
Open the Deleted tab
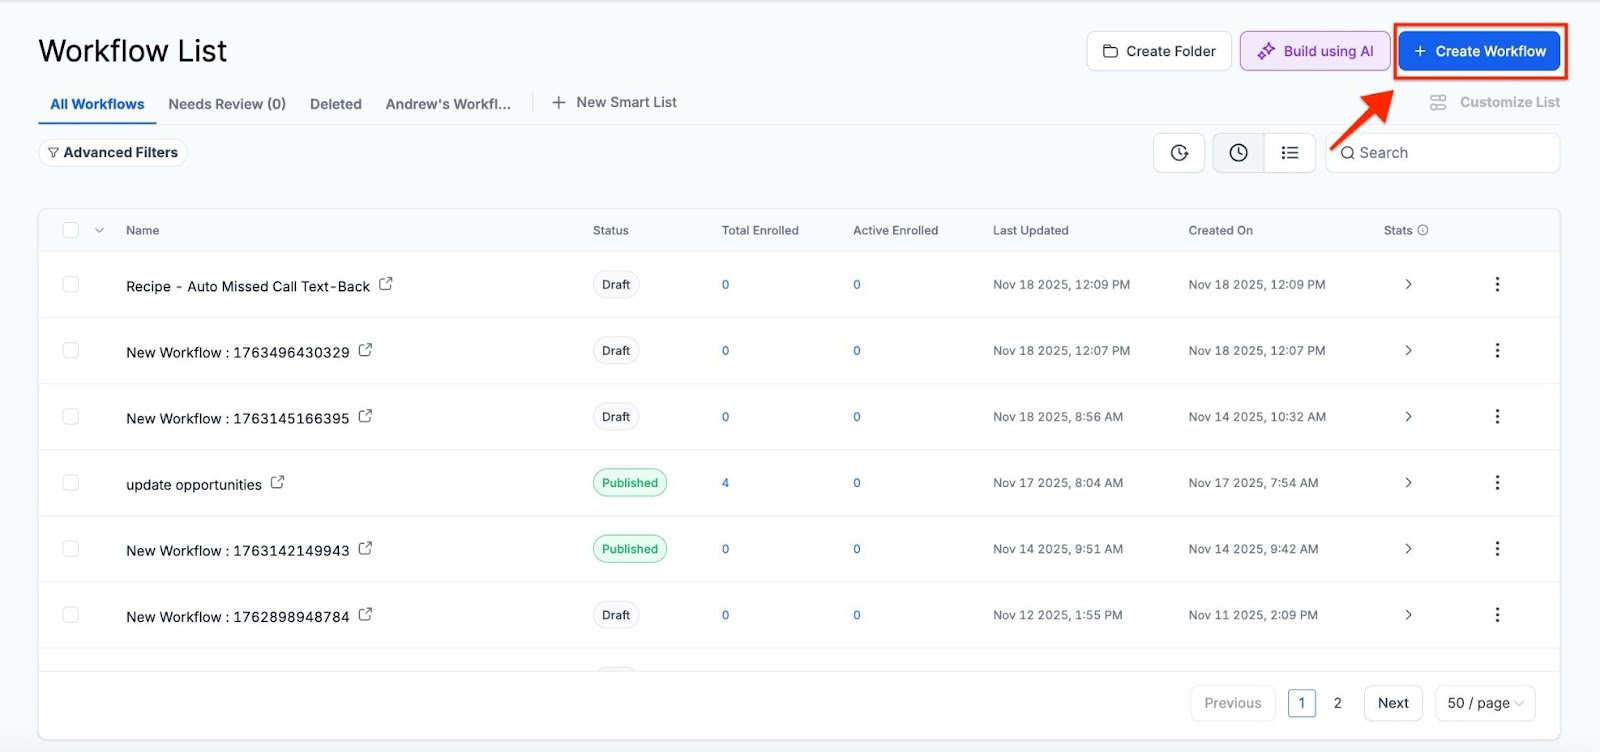pyautogui.click(x=336, y=104)
